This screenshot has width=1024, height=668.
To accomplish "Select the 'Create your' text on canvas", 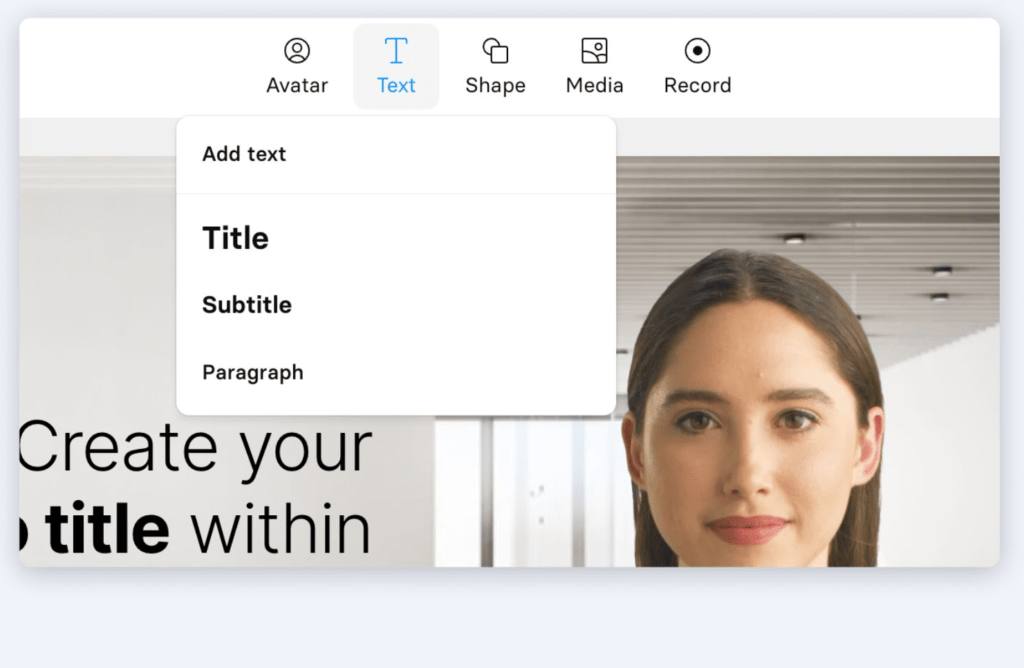I will (x=196, y=448).
